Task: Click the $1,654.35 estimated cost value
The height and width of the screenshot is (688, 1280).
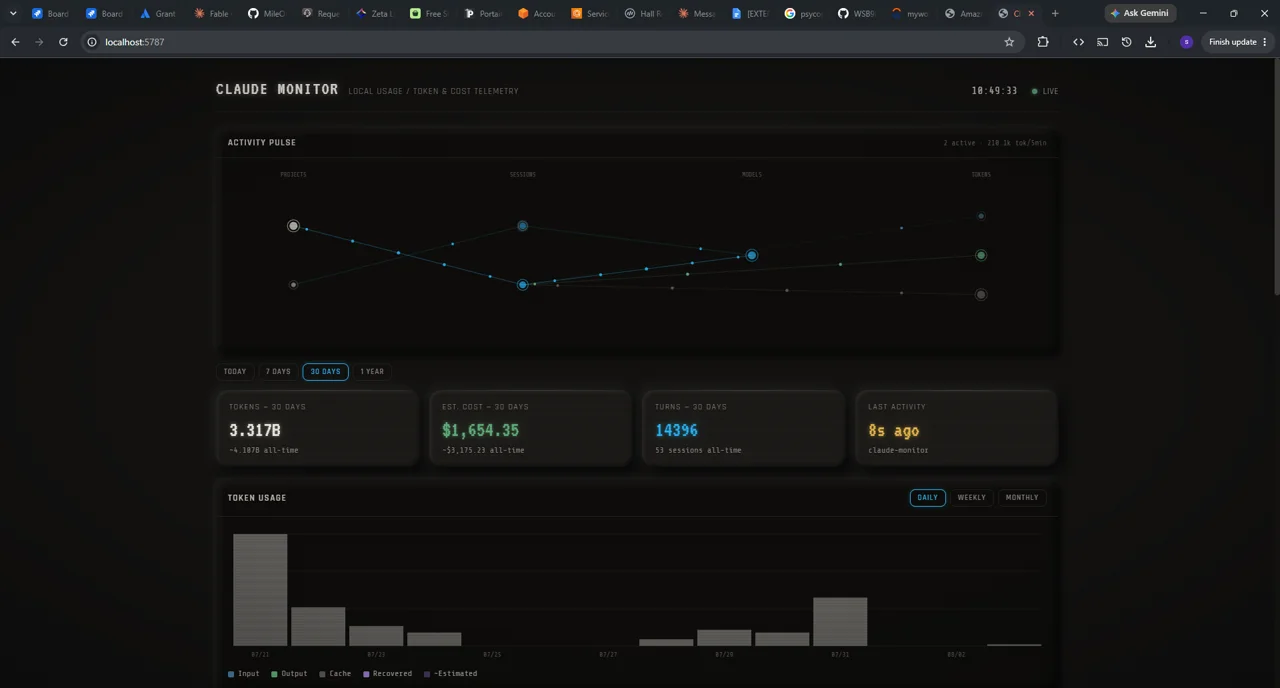Action: point(480,430)
